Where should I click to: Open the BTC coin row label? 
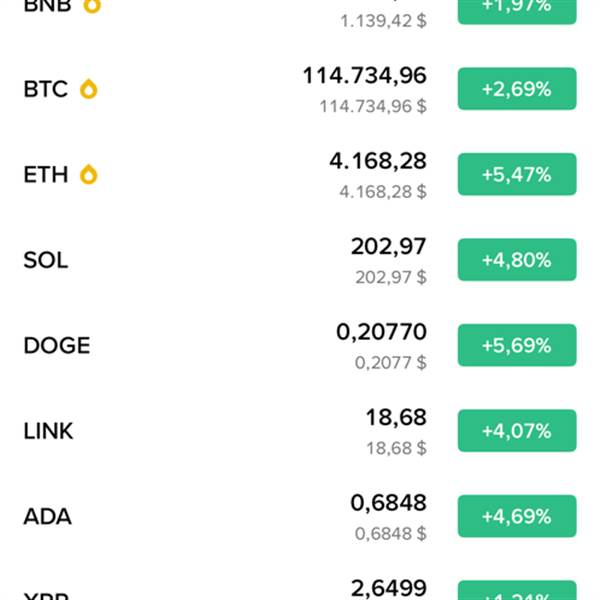pos(46,89)
